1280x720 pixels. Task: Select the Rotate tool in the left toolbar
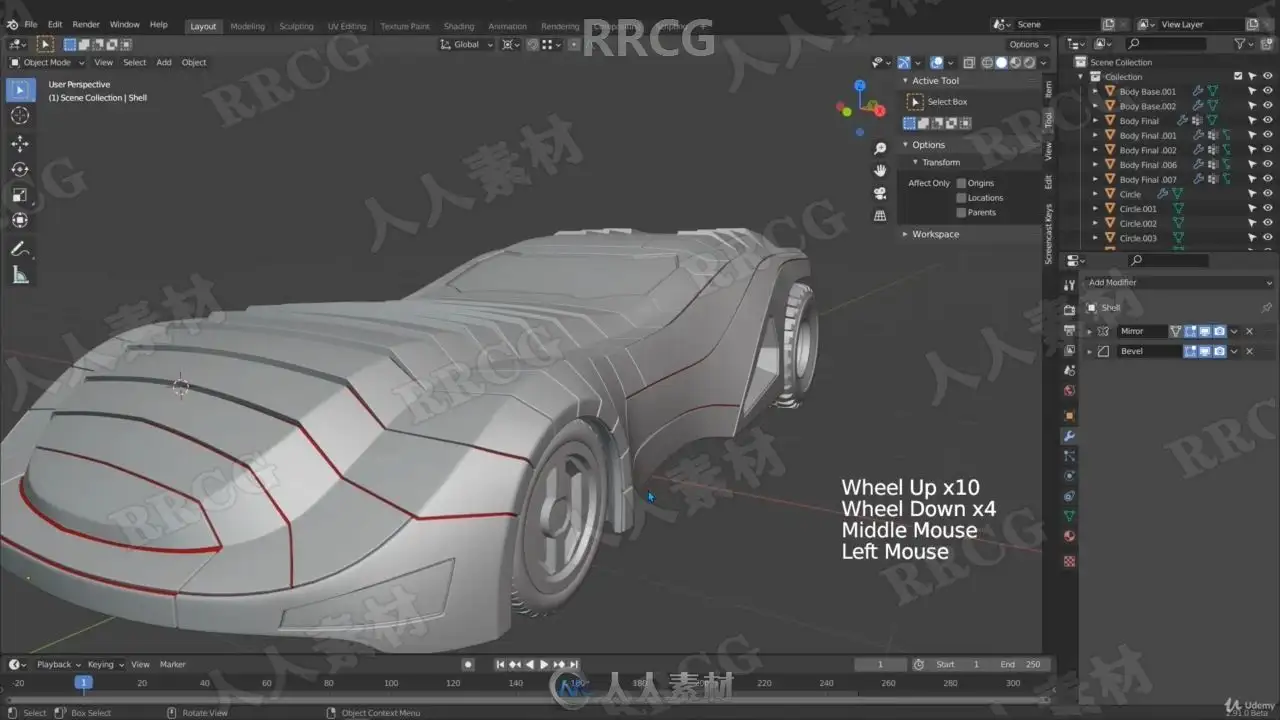[x=20, y=169]
